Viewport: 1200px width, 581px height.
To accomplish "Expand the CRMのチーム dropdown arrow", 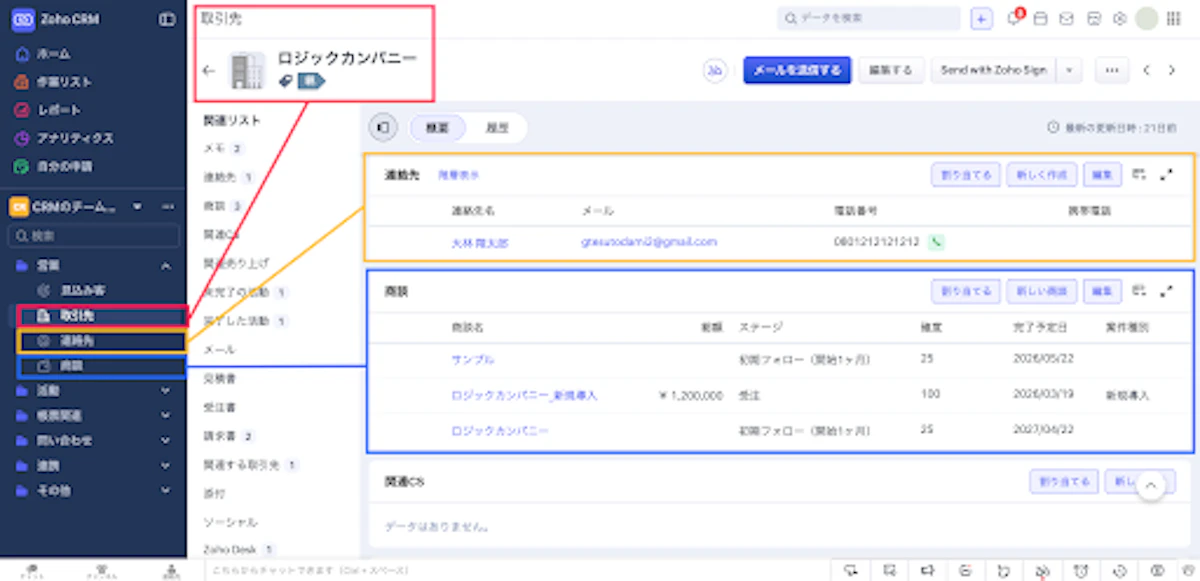I will [x=137, y=207].
